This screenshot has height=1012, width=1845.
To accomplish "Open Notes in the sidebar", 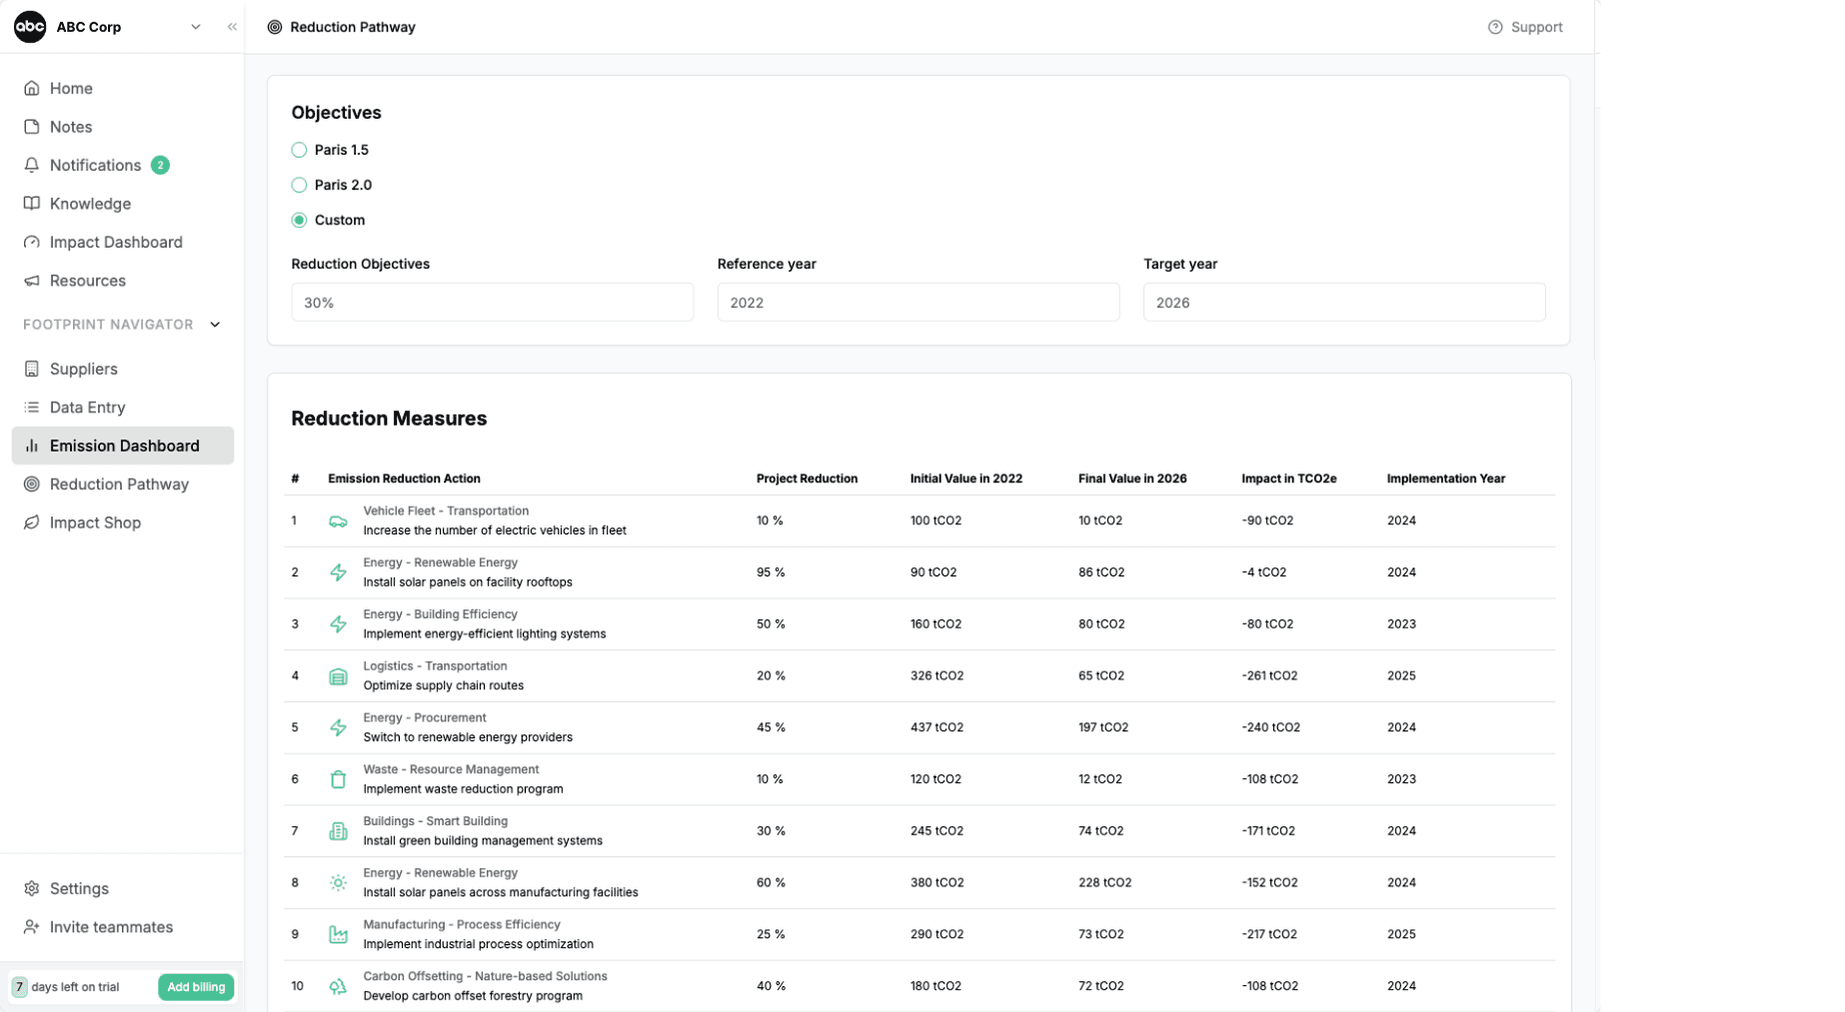I will tap(123, 127).
